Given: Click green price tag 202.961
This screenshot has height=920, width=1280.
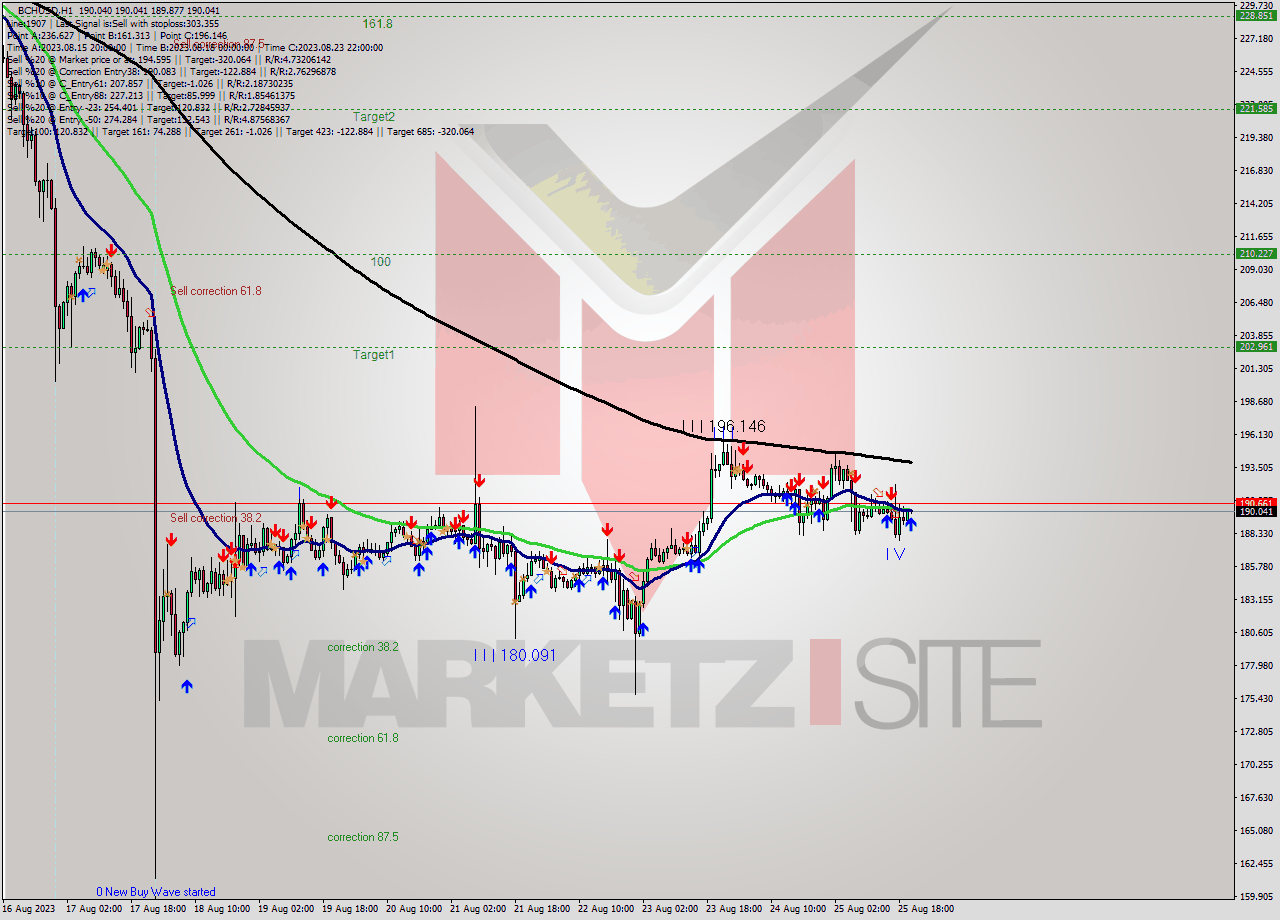Looking at the screenshot, I should pos(1256,346).
